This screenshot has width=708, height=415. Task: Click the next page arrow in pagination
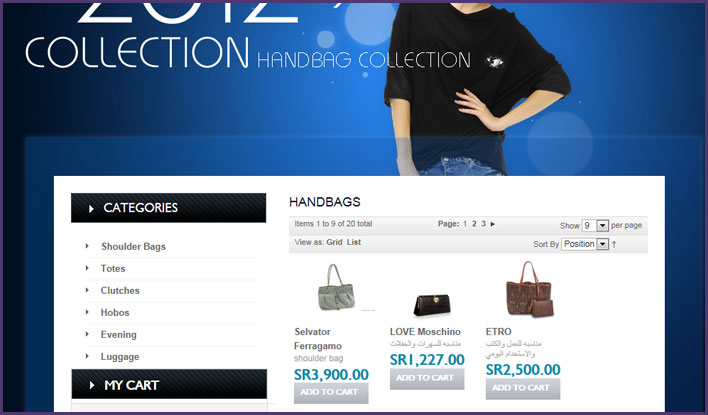493,224
